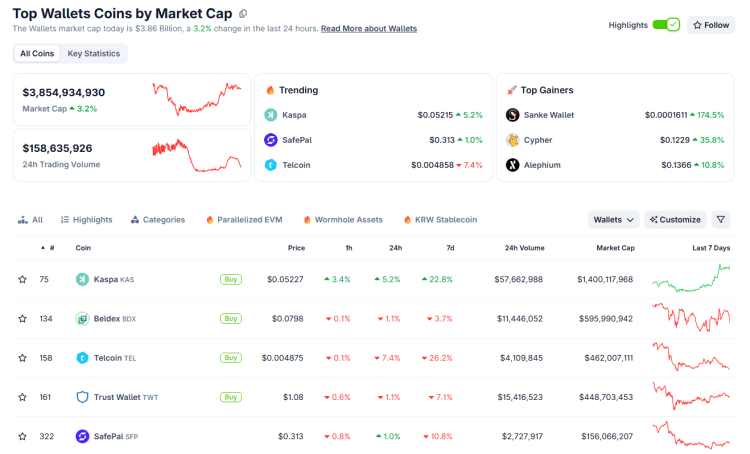Click the Alephium icon in Top Gainers
750x454 pixels.
(513, 165)
